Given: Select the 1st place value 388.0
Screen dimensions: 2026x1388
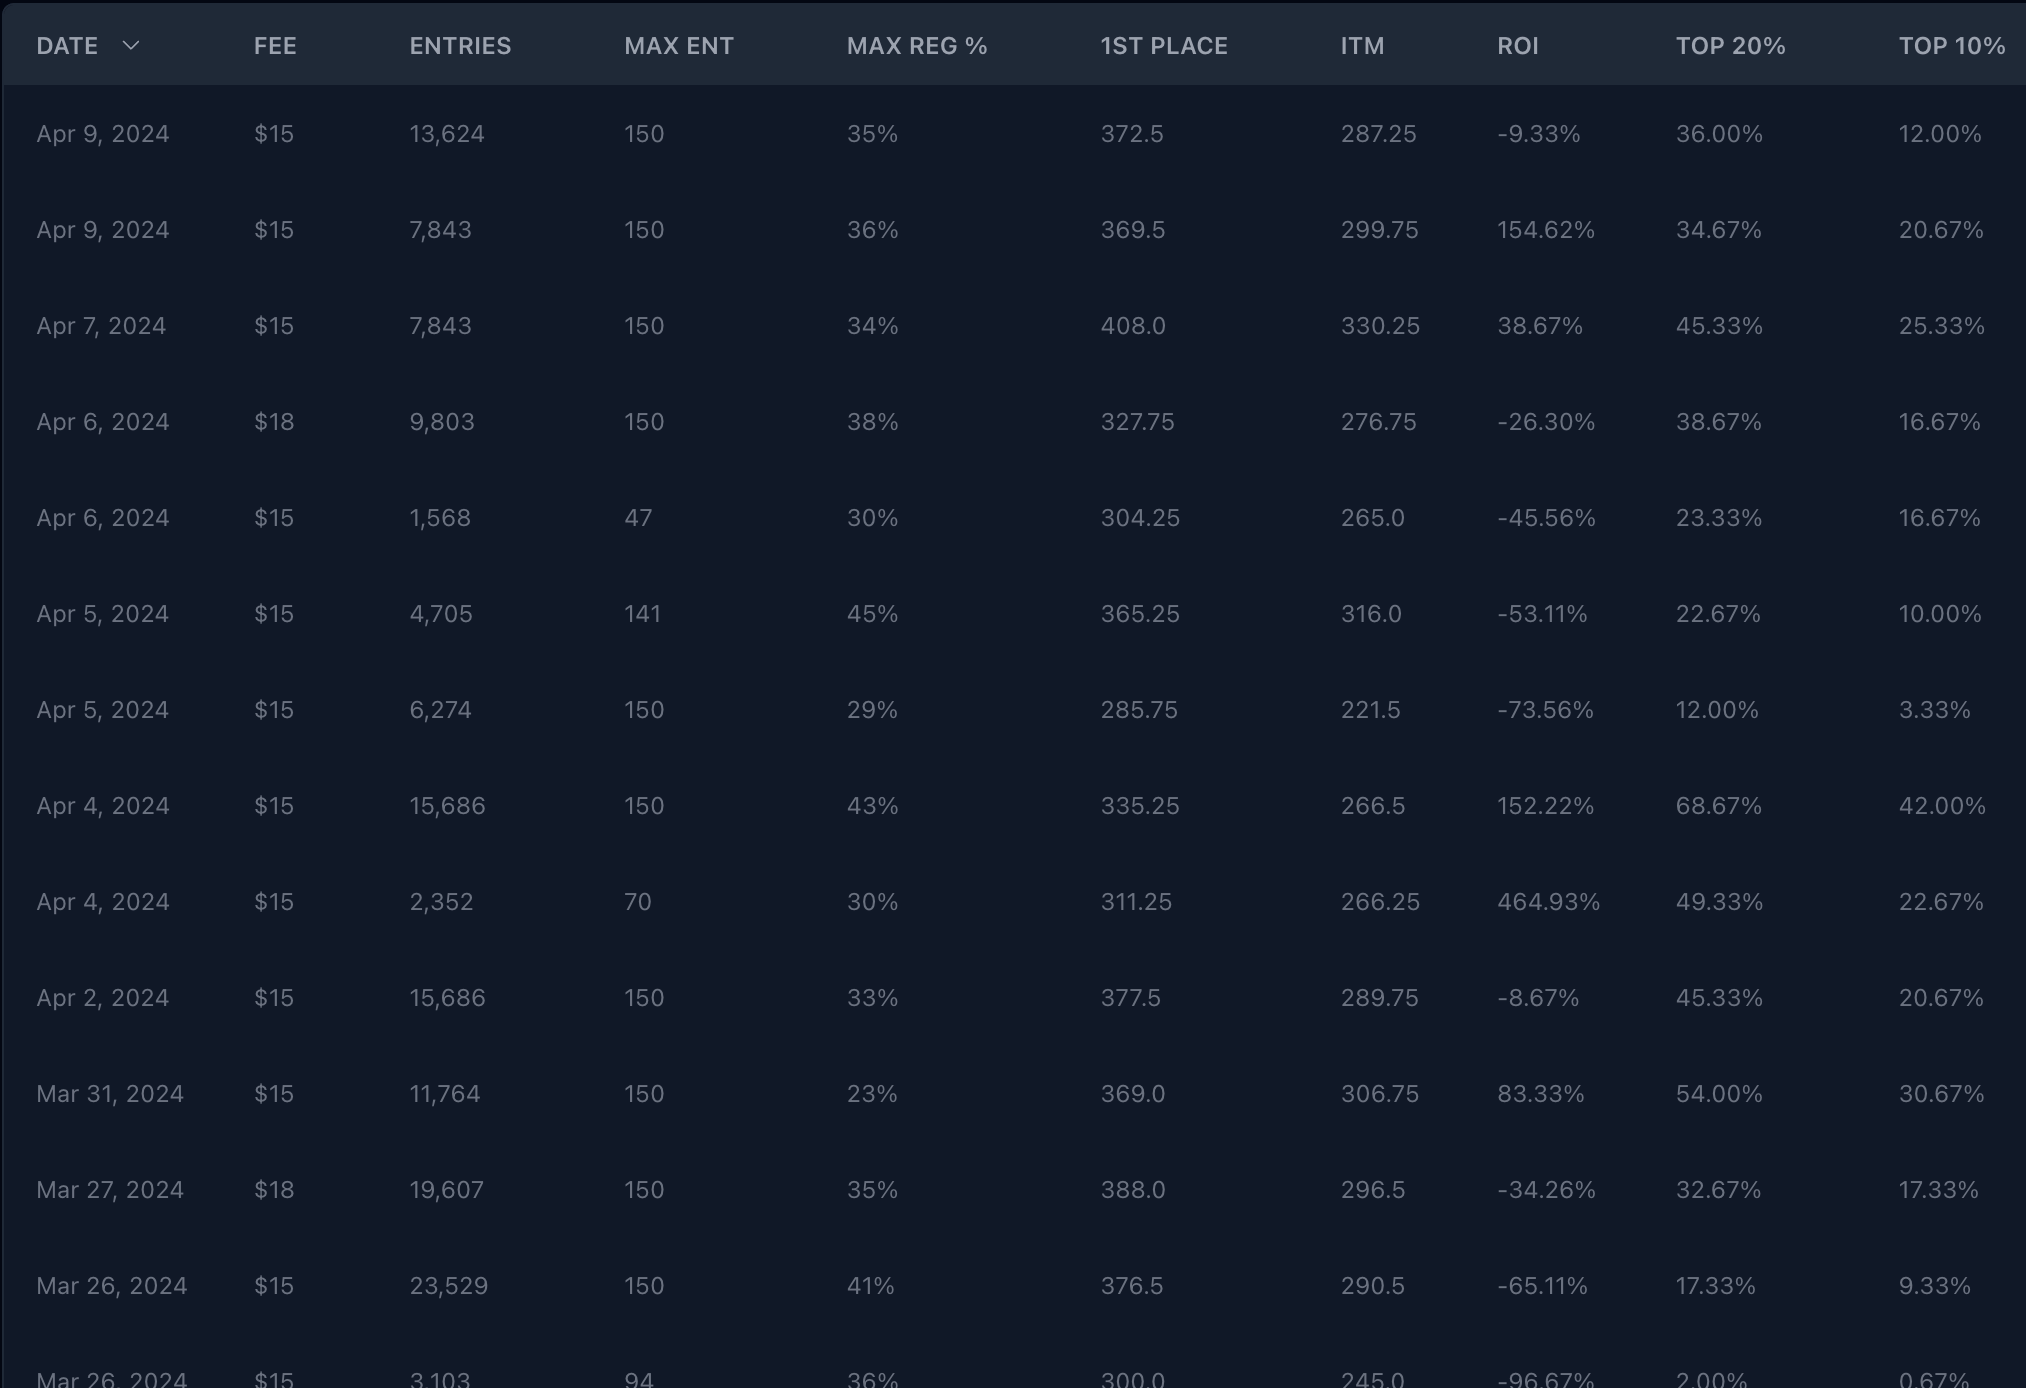Looking at the screenshot, I should click(x=1133, y=1190).
